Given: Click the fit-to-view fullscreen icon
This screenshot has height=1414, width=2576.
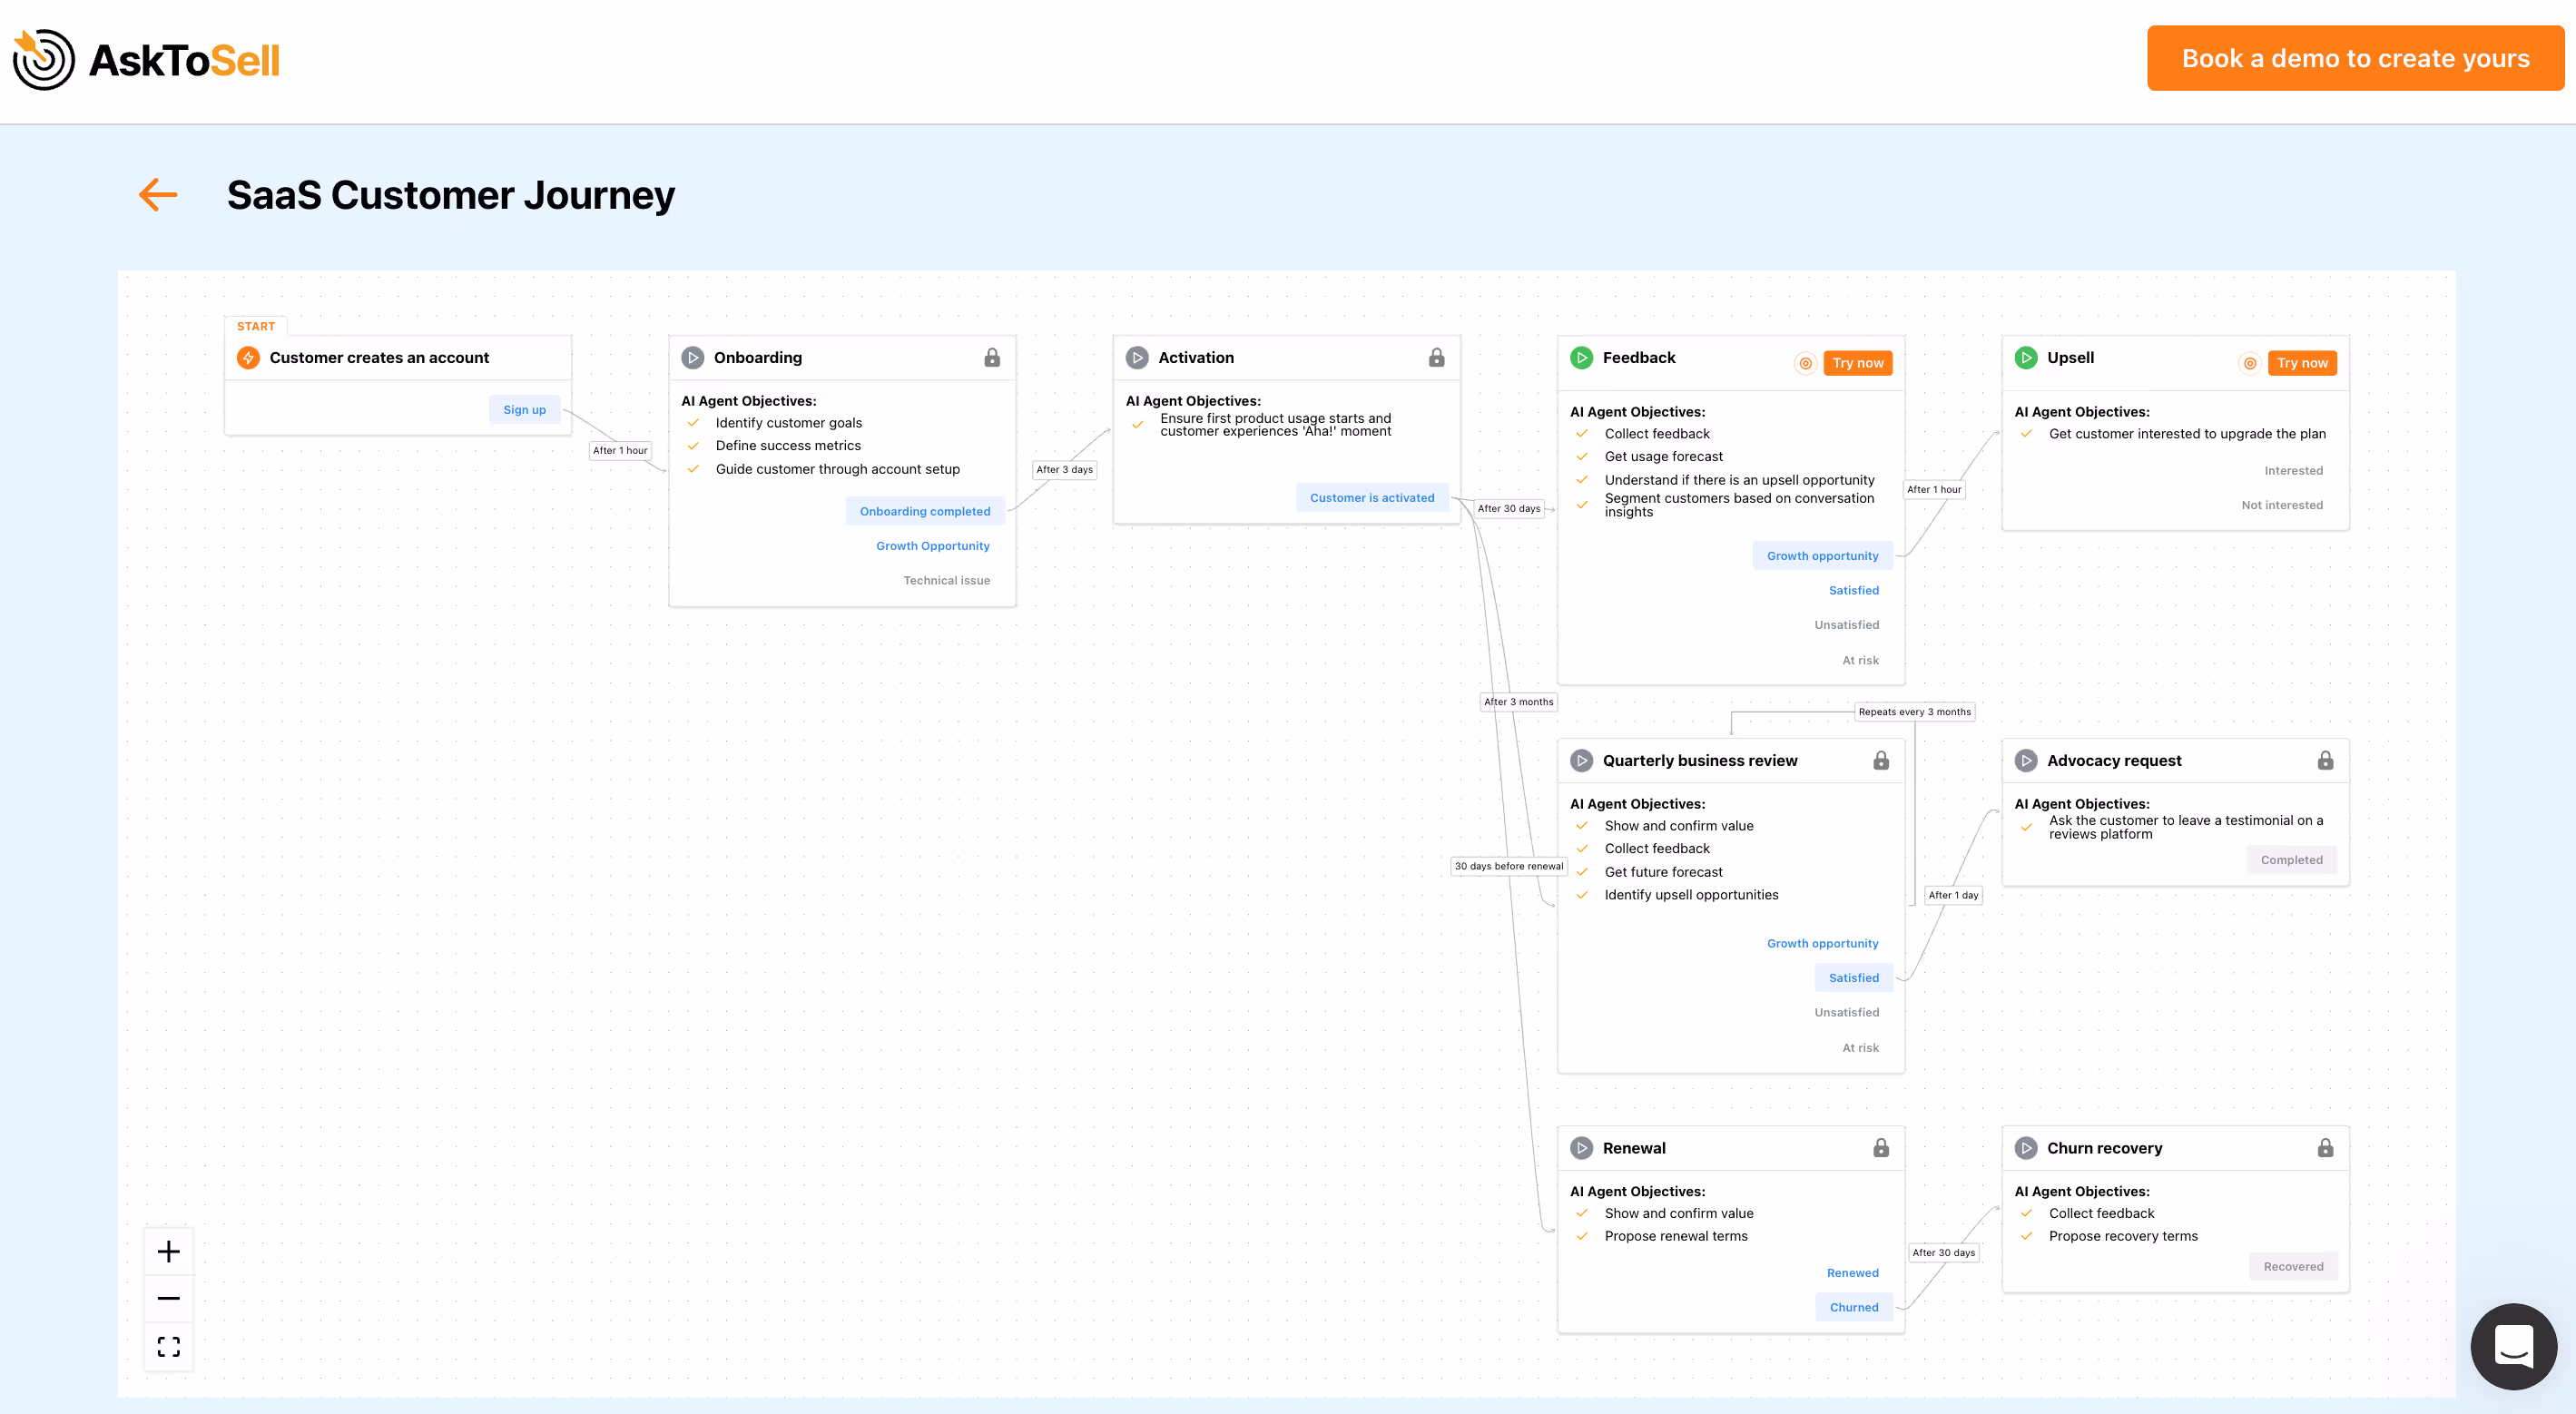Looking at the screenshot, I should coord(169,1346).
